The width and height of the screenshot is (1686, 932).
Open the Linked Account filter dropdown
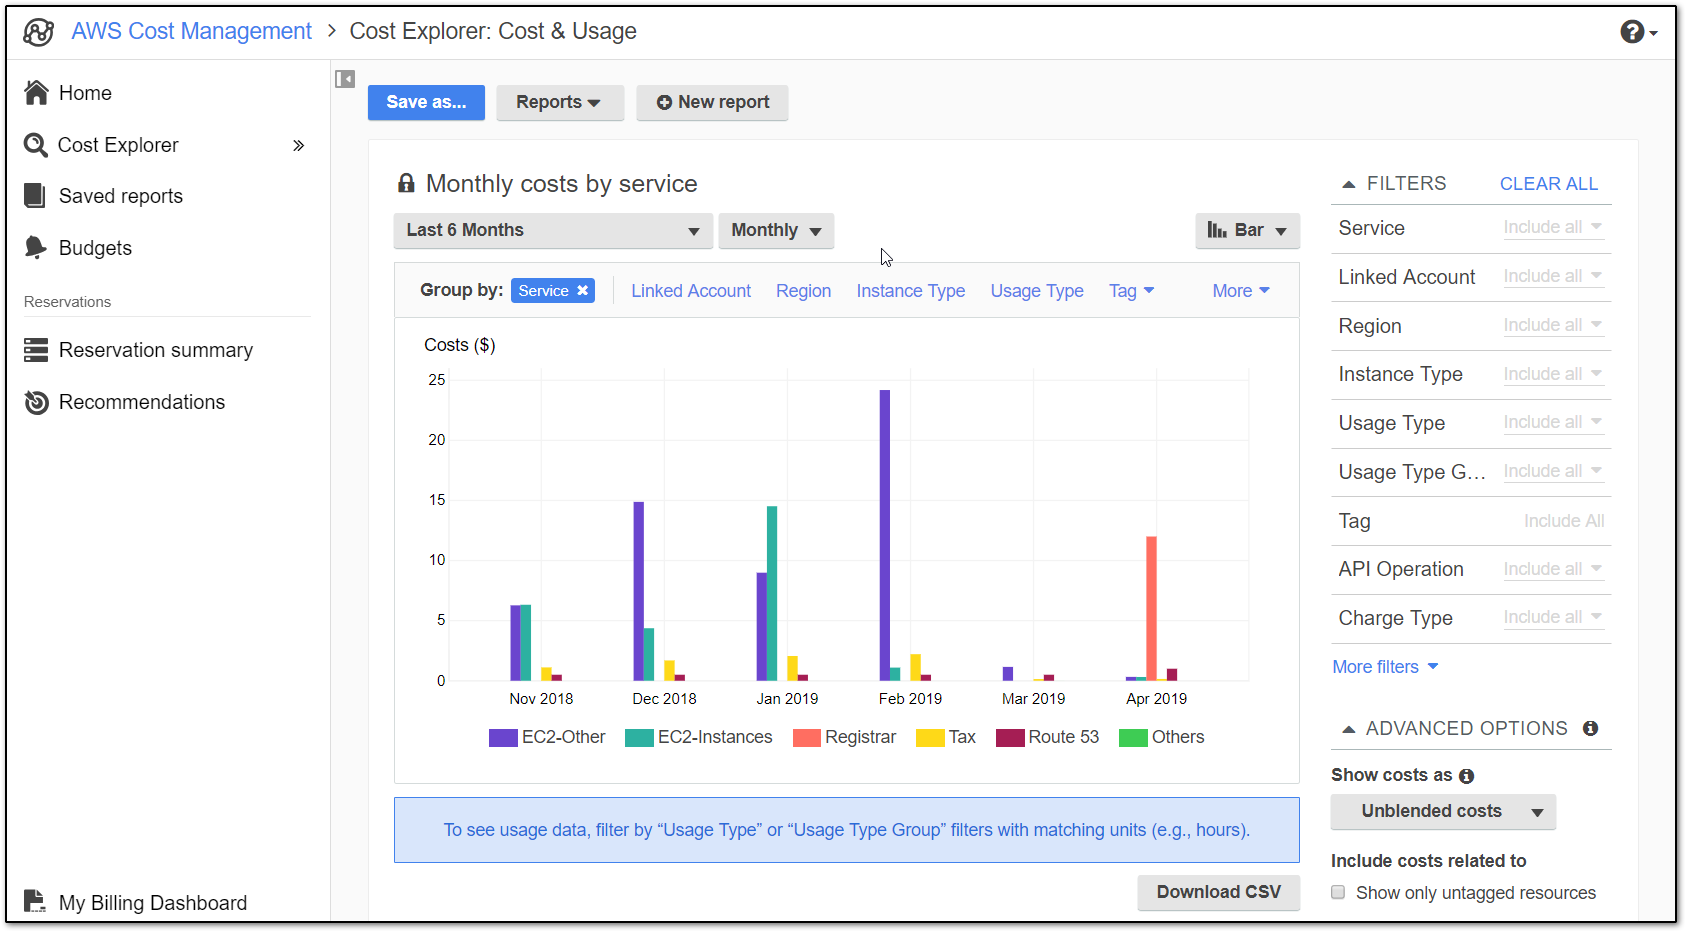(1553, 276)
